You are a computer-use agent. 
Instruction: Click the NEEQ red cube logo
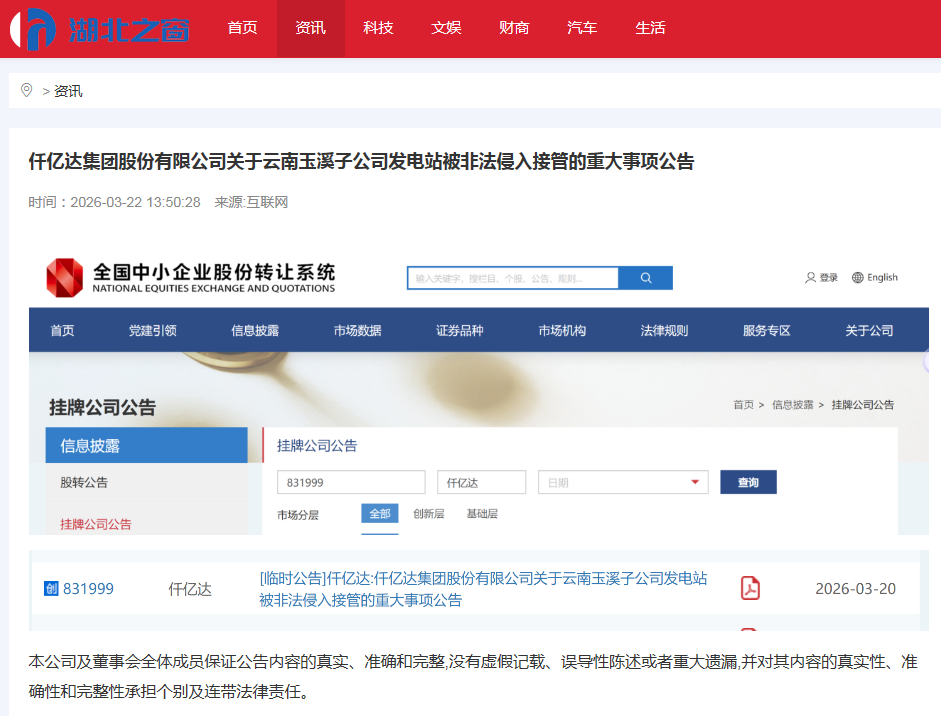click(x=65, y=278)
